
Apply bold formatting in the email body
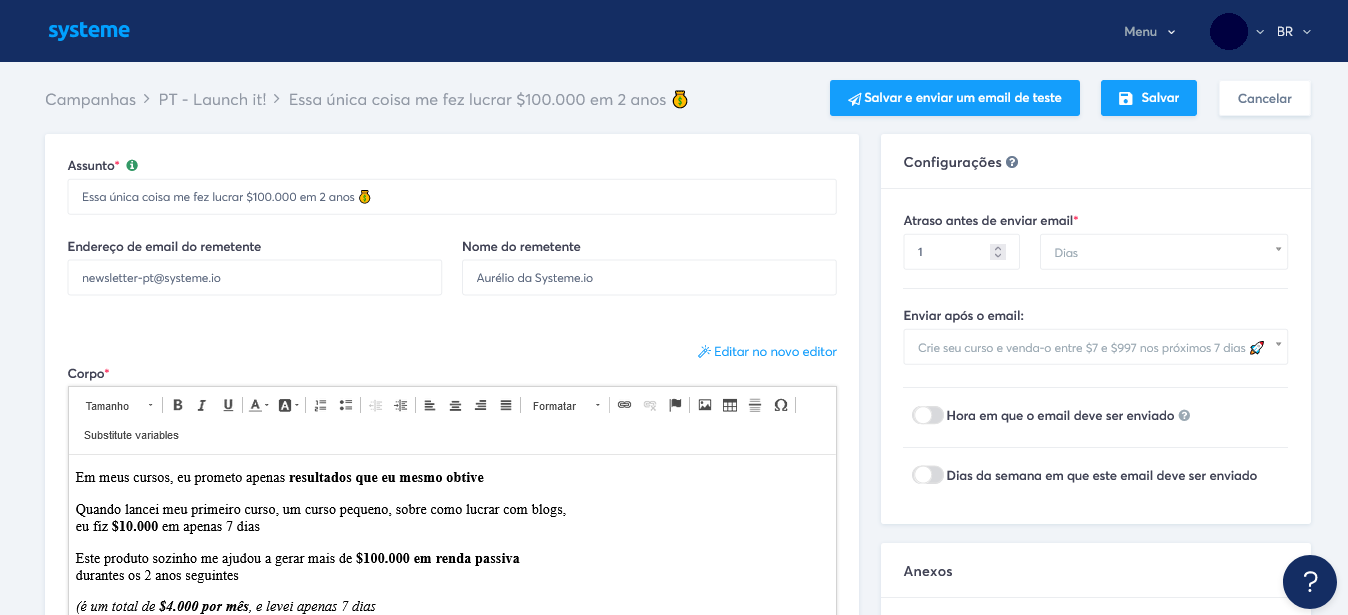point(177,405)
